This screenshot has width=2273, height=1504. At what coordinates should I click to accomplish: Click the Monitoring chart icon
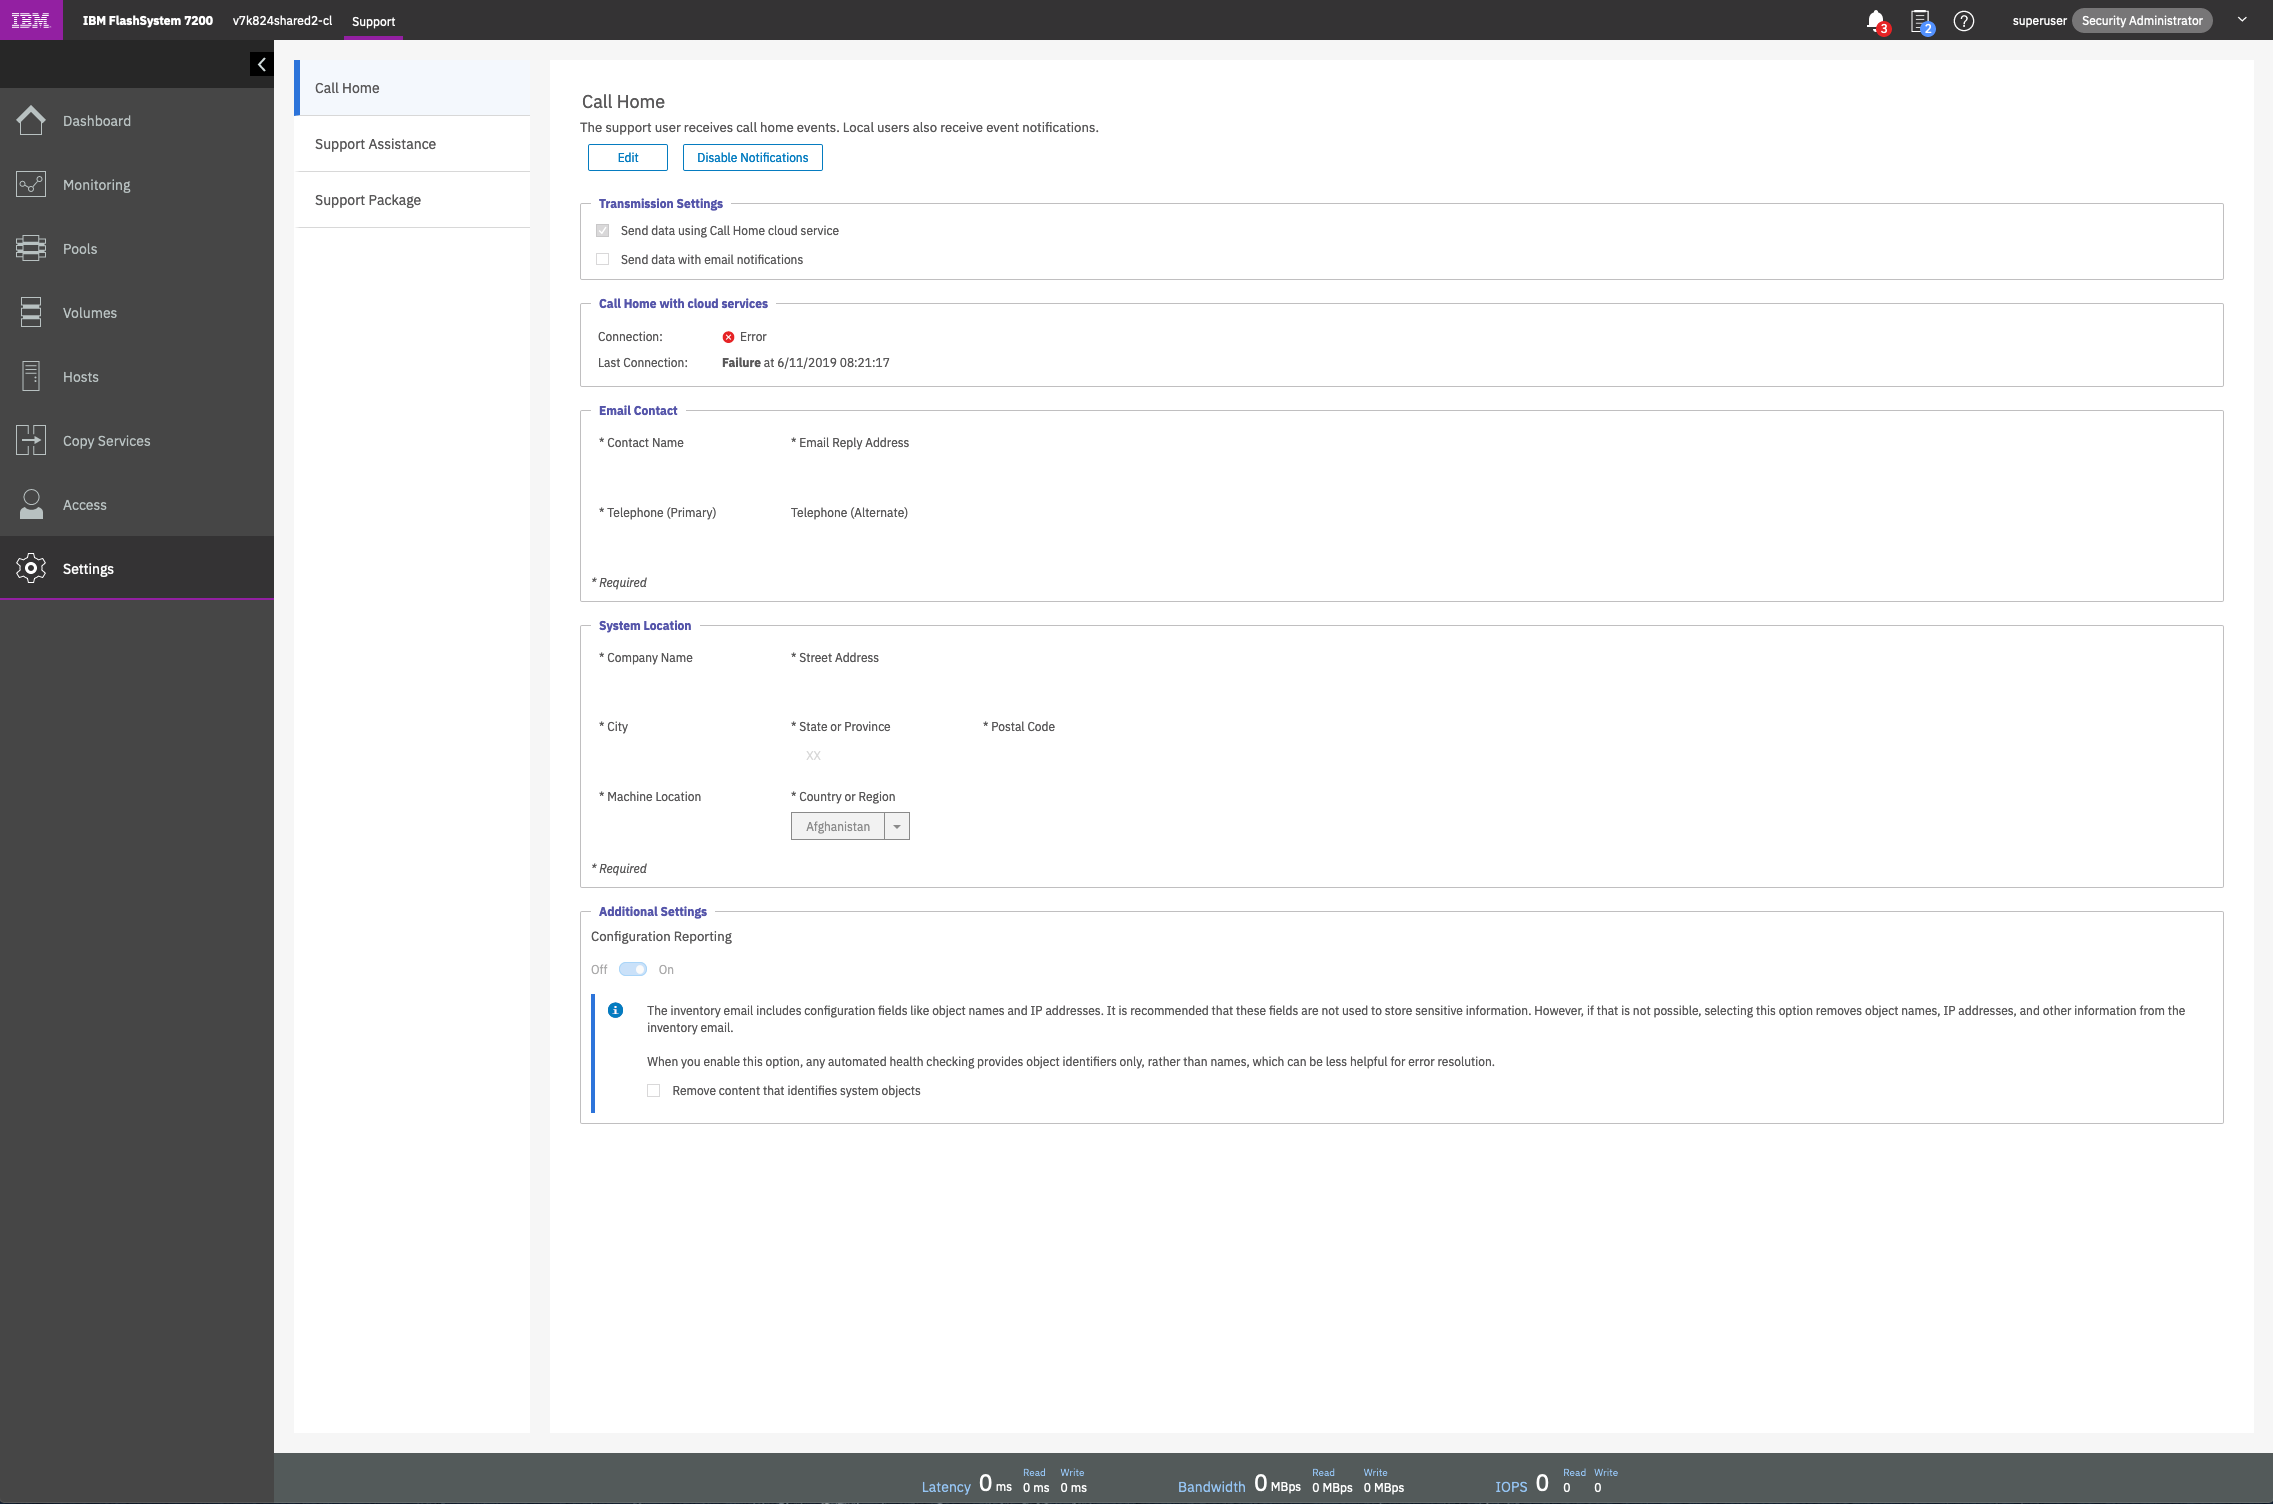tap(31, 184)
